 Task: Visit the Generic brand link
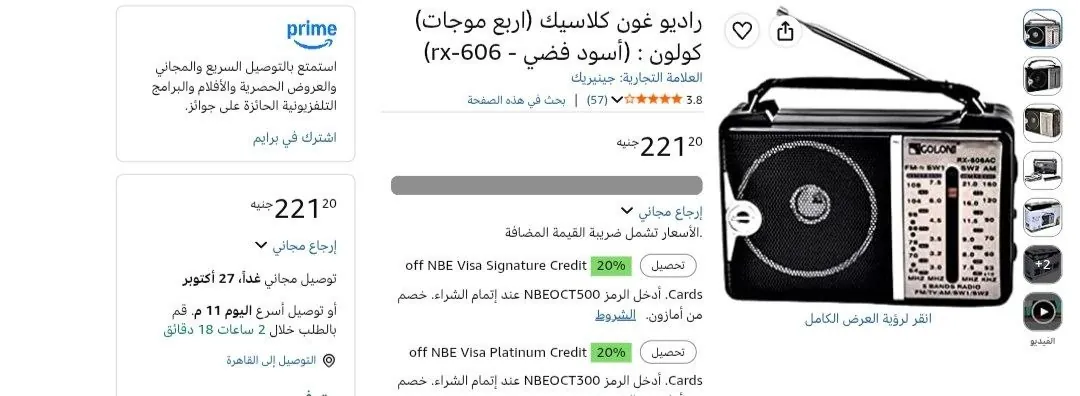coord(636,77)
